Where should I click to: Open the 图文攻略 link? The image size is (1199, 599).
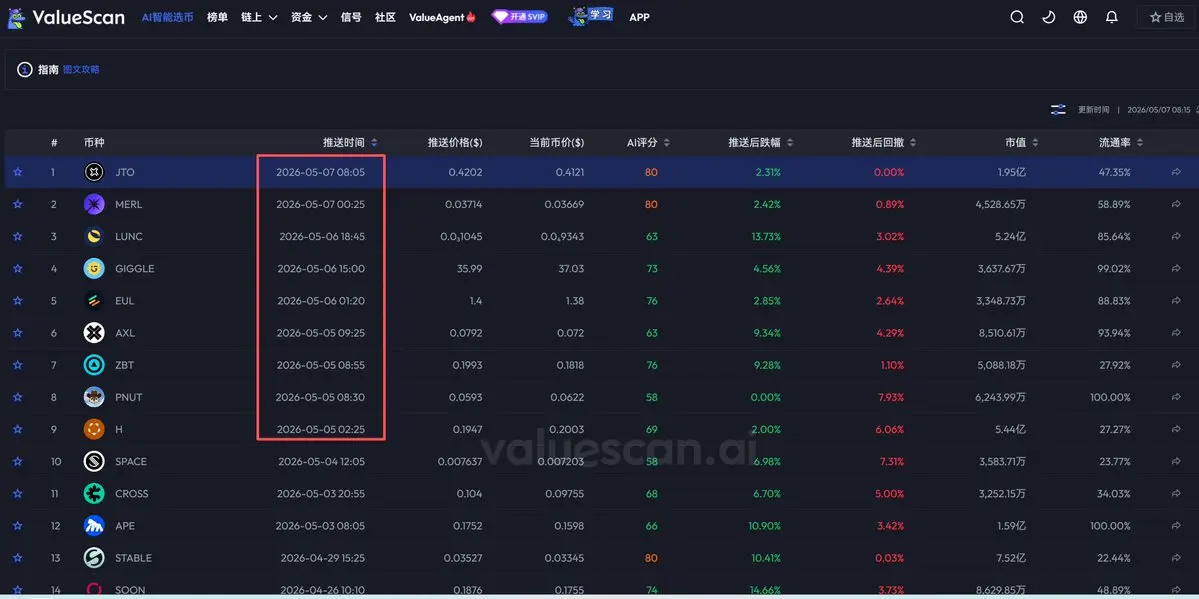tap(81, 70)
